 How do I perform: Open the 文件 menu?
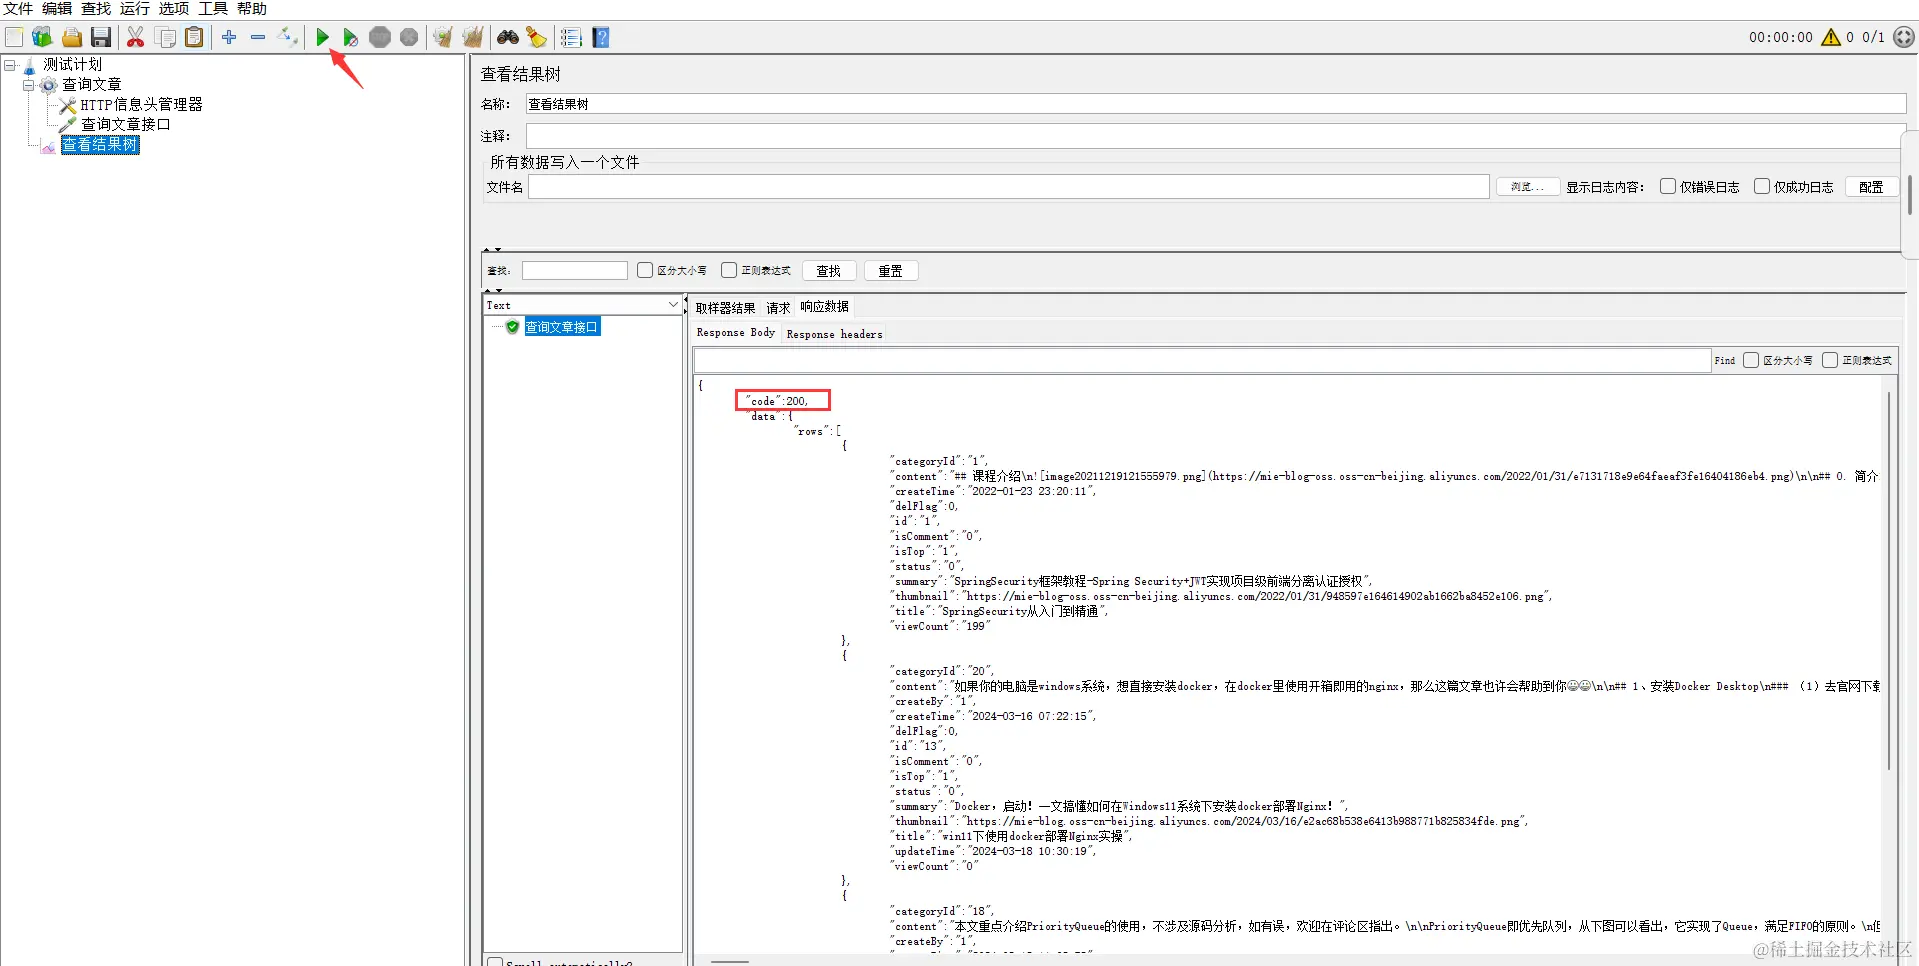pyautogui.click(x=18, y=9)
